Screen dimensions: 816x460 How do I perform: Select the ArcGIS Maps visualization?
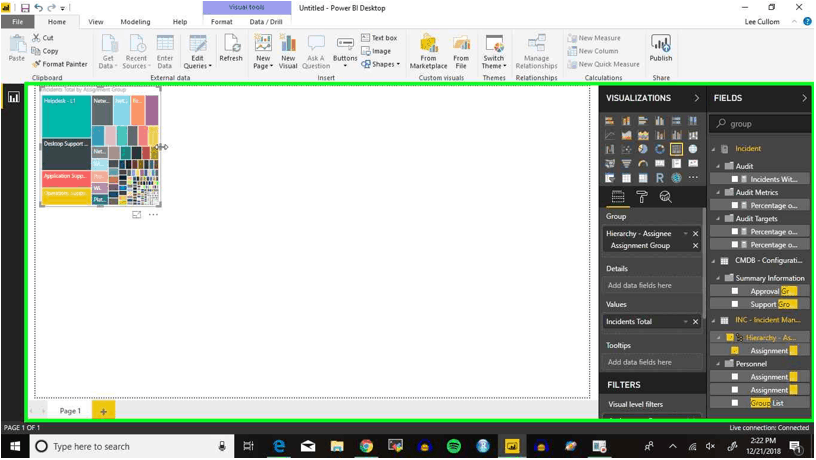pos(676,178)
